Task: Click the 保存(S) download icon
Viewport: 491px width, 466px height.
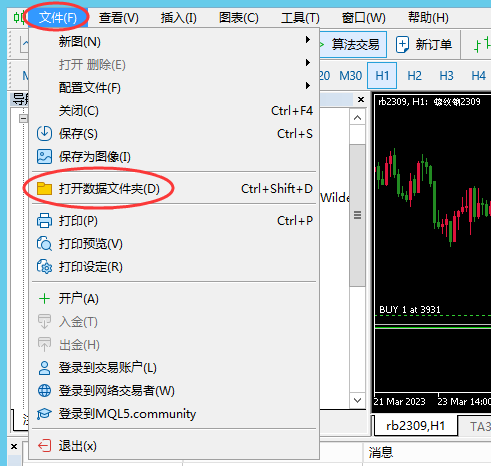Action: [44, 133]
